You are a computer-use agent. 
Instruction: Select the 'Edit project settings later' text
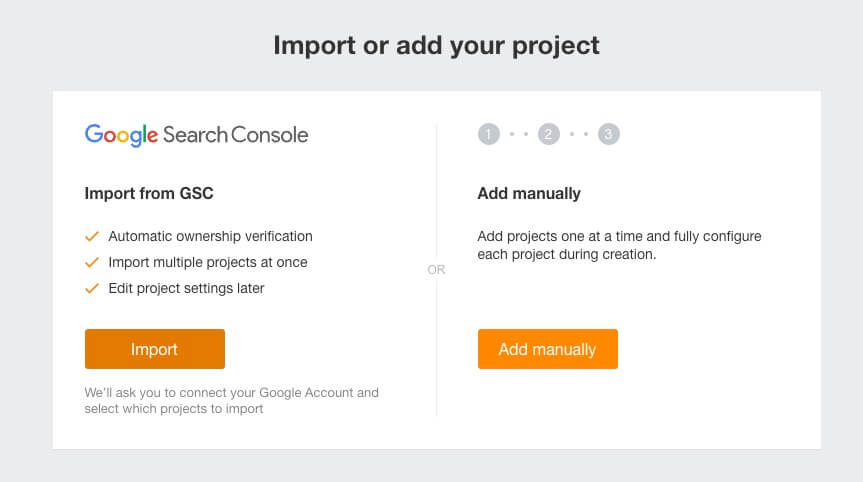pos(186,289)
